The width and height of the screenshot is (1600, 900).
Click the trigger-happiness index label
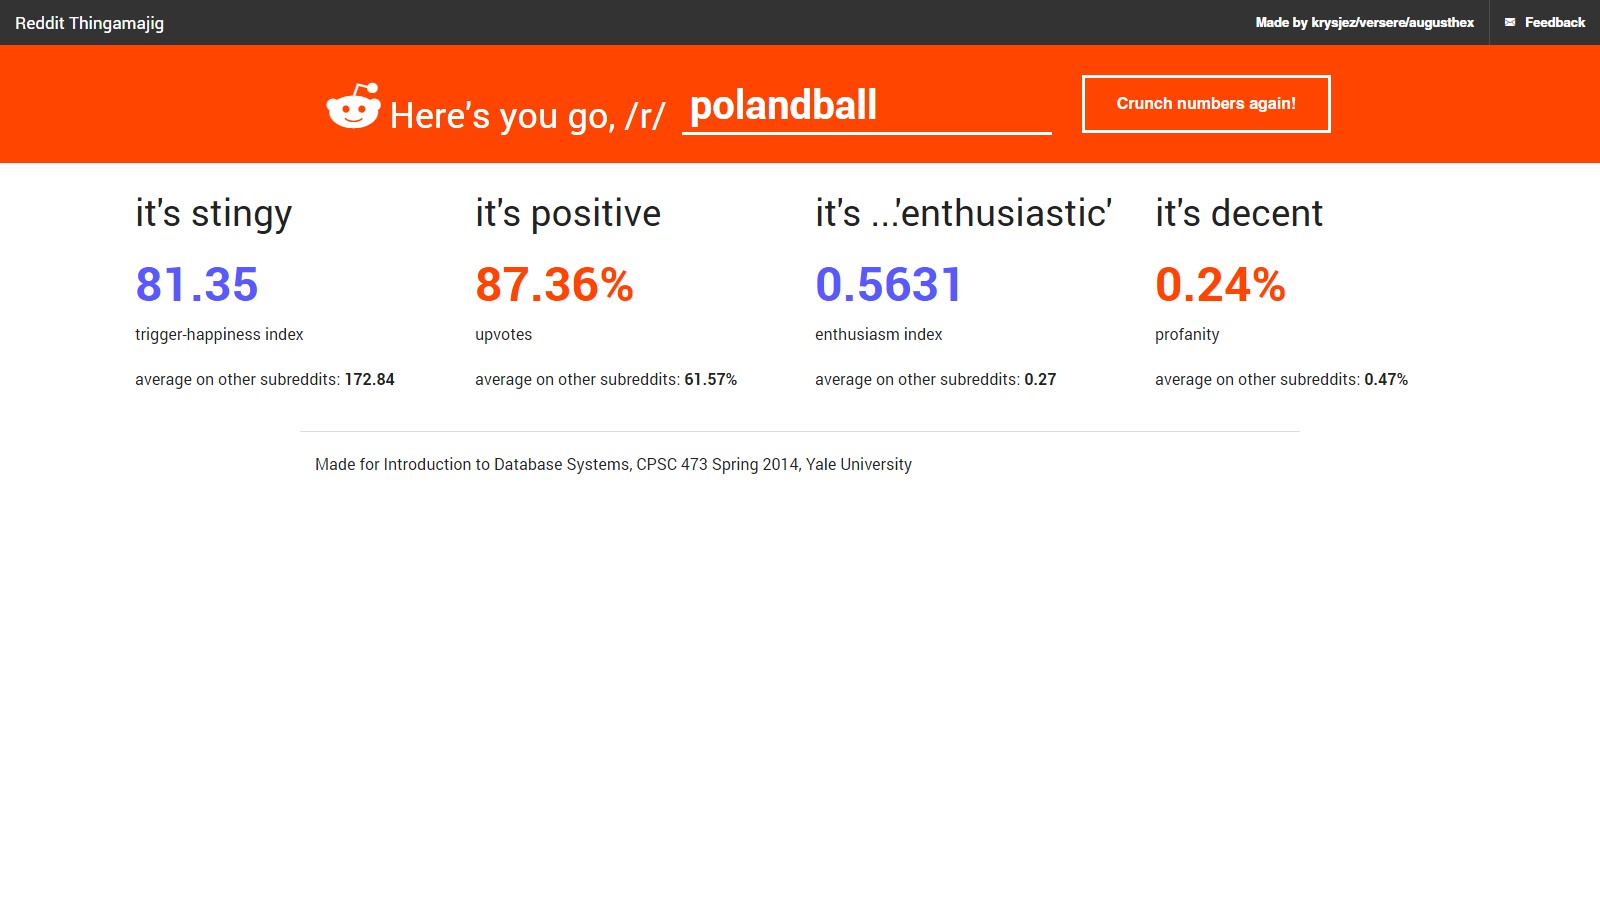pos(219,335)
